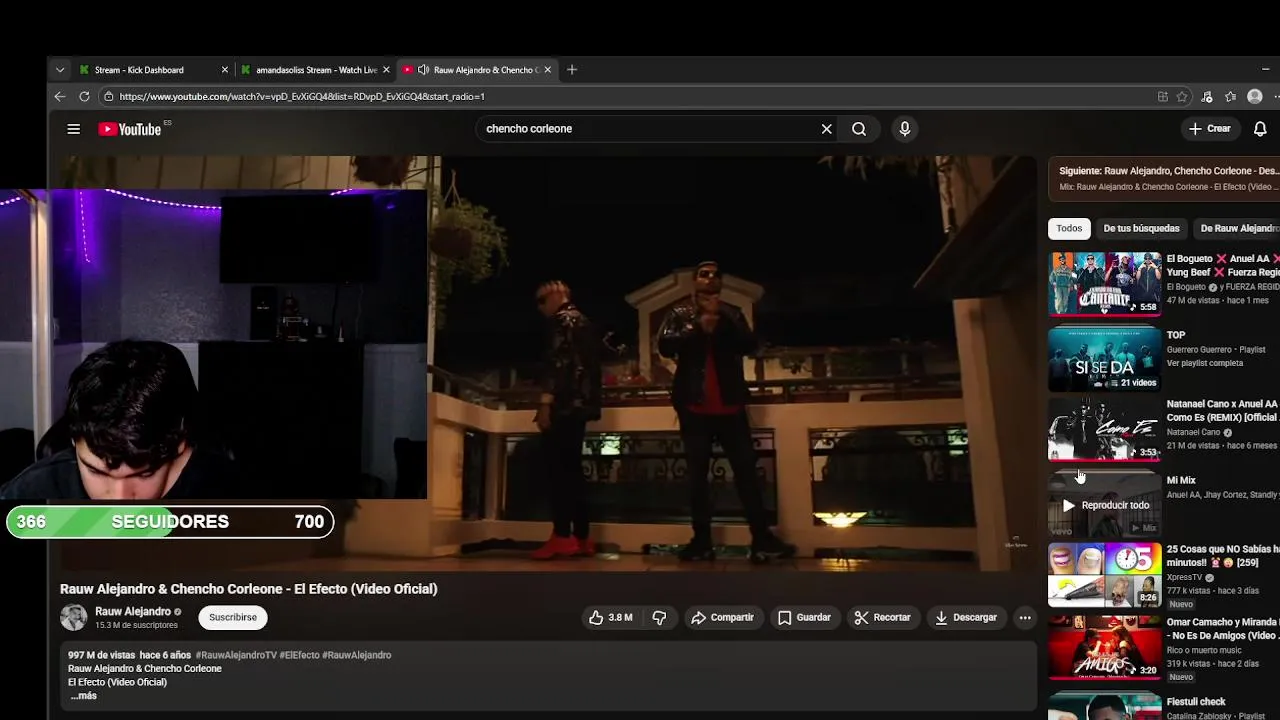Image resolution: width=1280 pixels, height=720 pixels.
Task: Open Rauw Alejandro channel name link
Action: point(132,611)
